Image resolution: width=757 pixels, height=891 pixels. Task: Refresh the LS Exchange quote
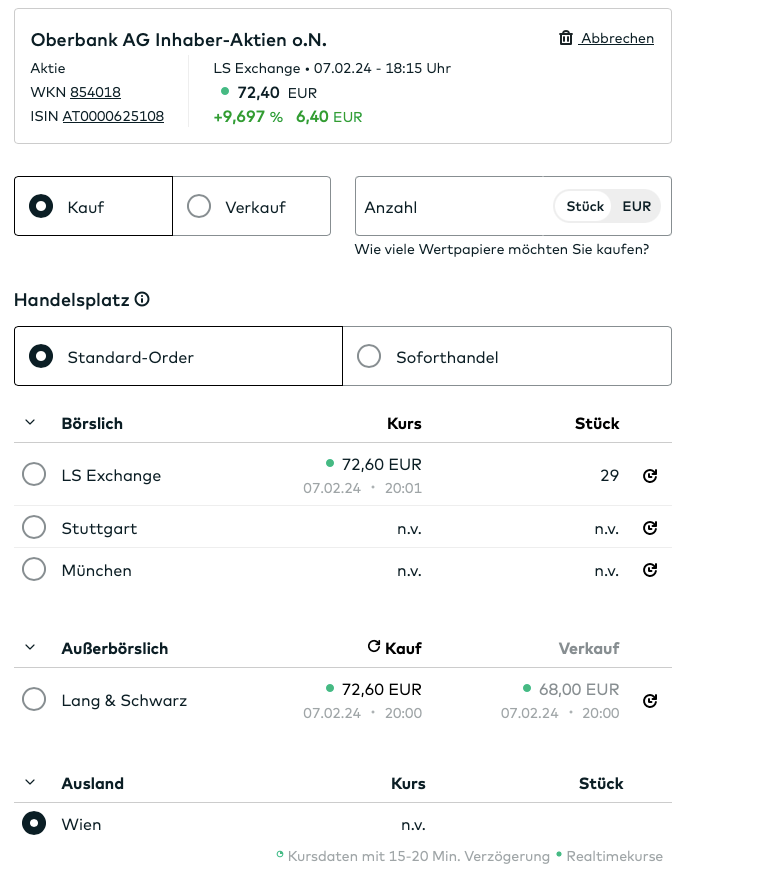(650, 476)
